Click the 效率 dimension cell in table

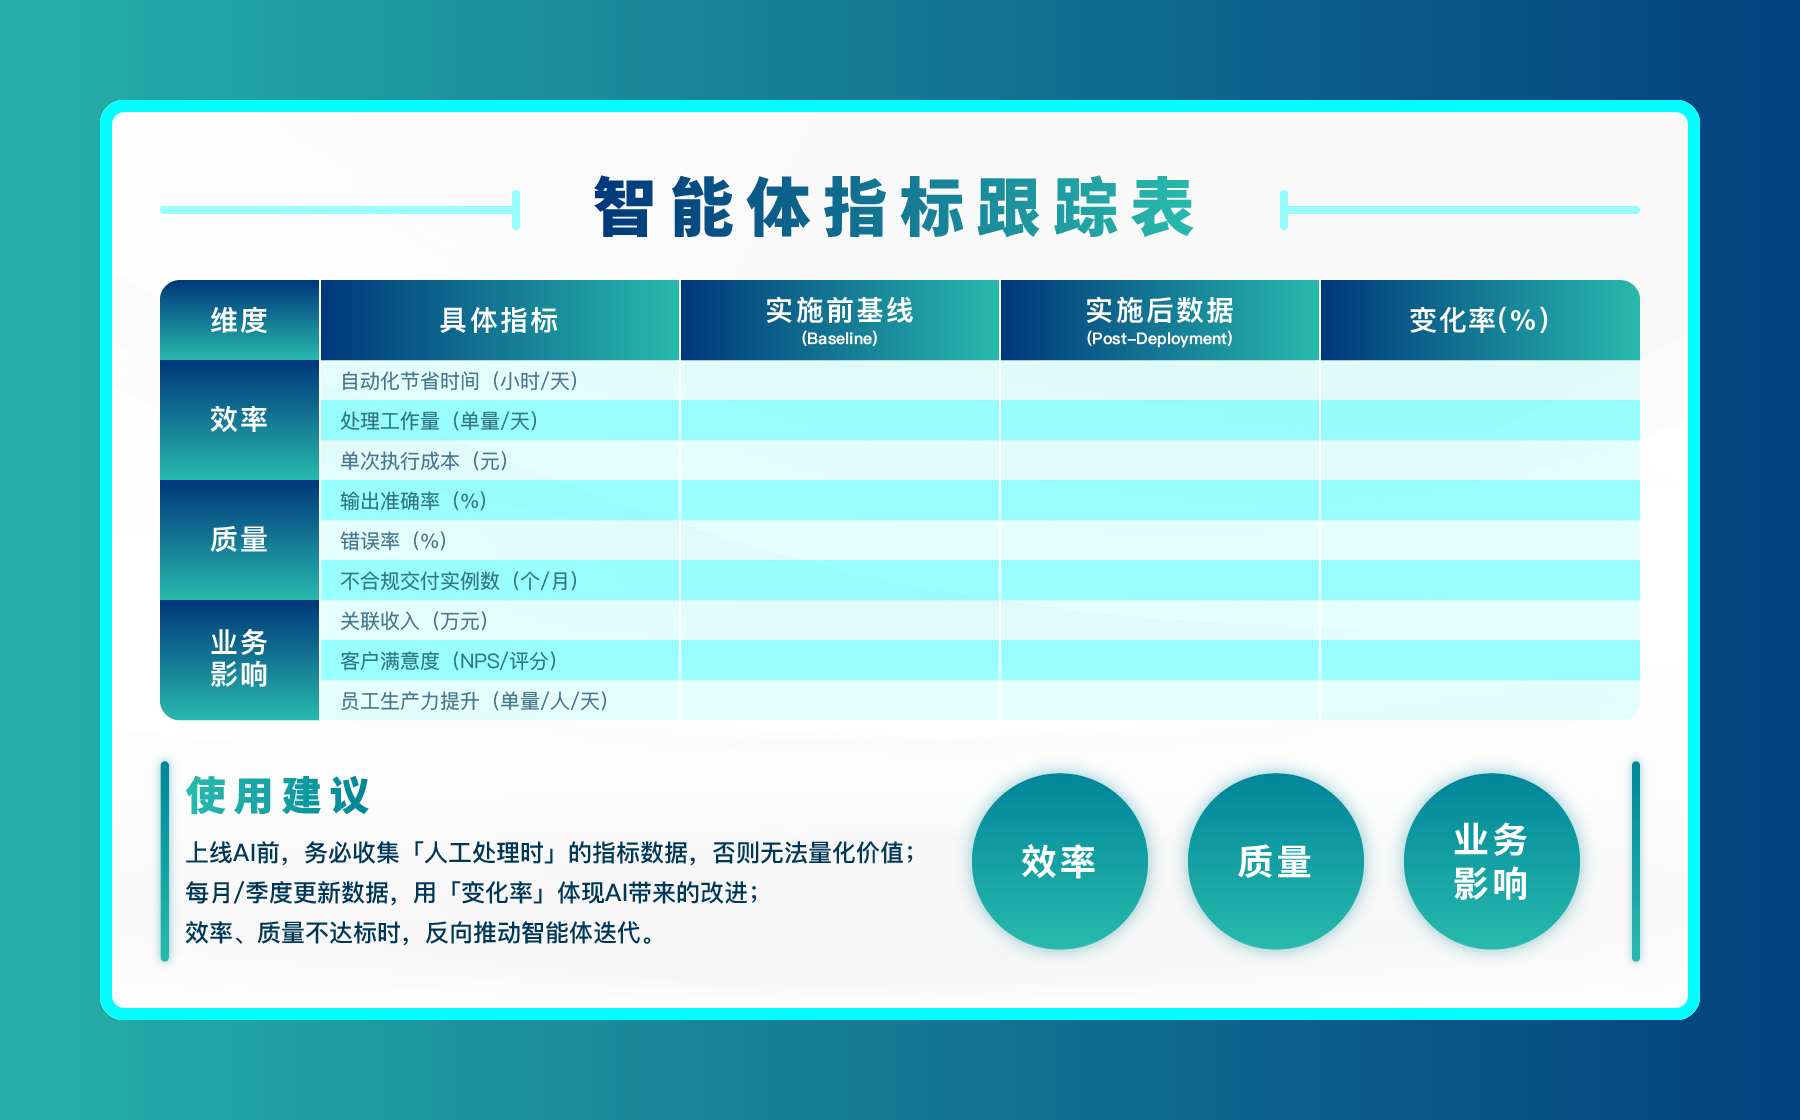[x=239, y=420]
